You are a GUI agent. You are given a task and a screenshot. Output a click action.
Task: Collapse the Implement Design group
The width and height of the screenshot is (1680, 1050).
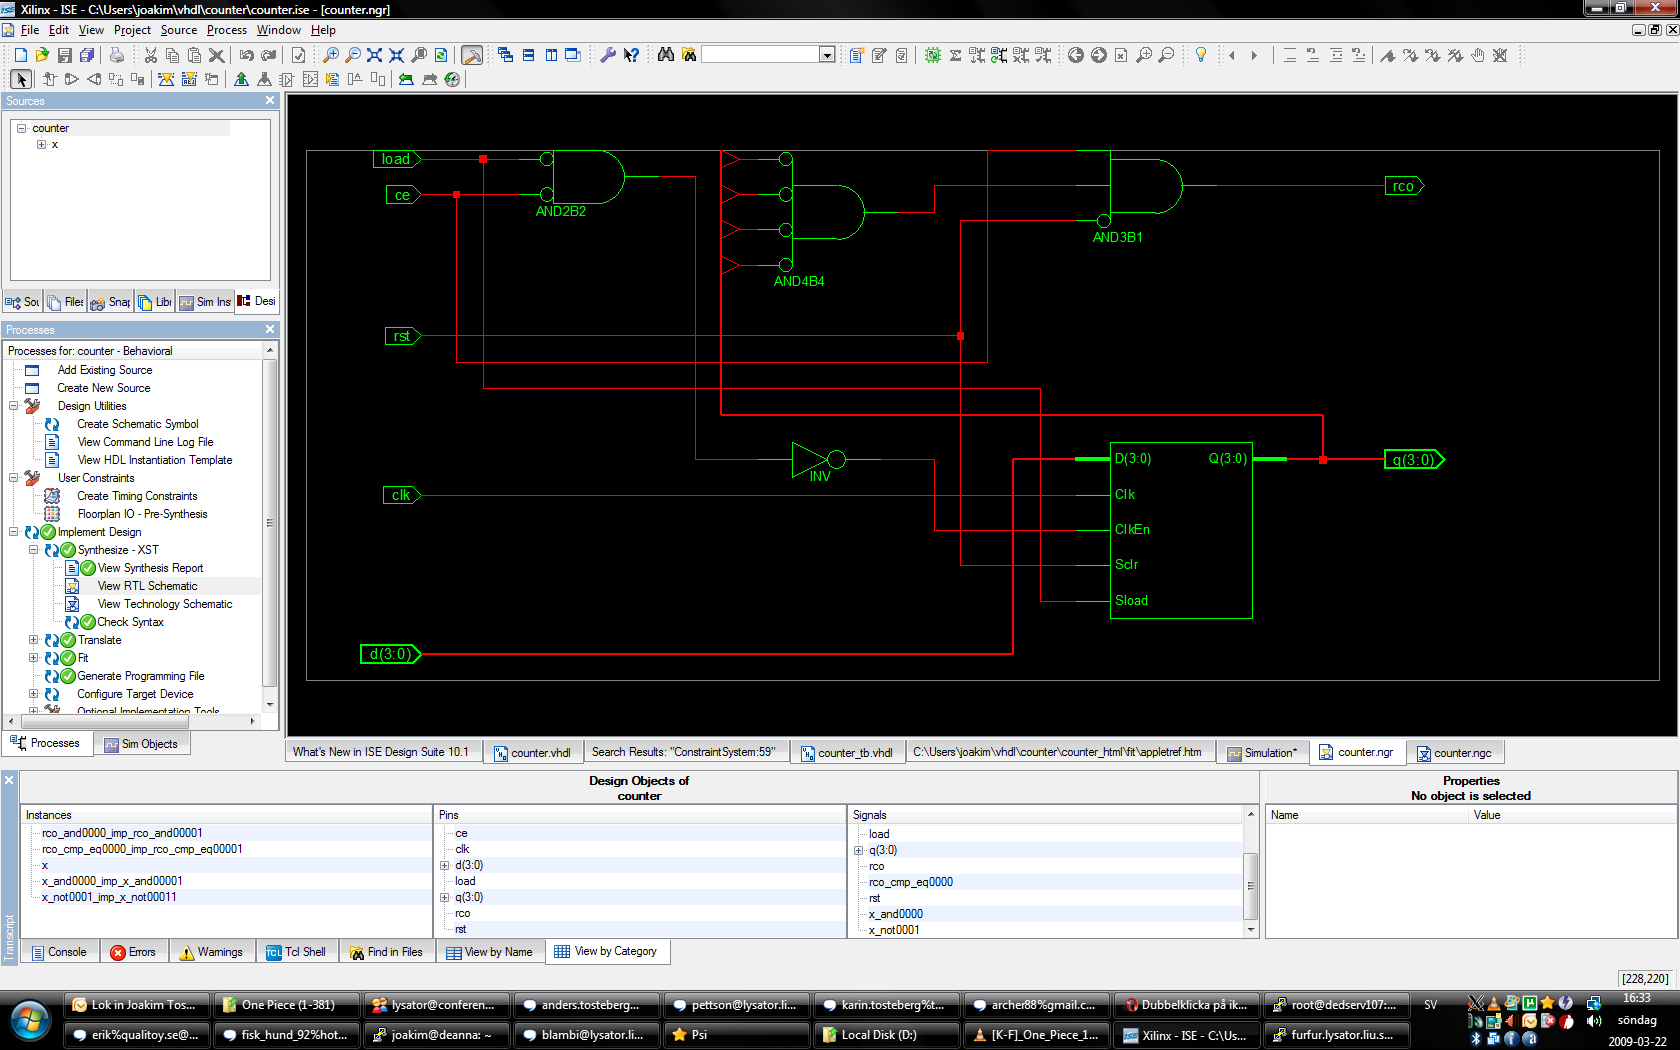pyautogui.click(x=14, y=532)
